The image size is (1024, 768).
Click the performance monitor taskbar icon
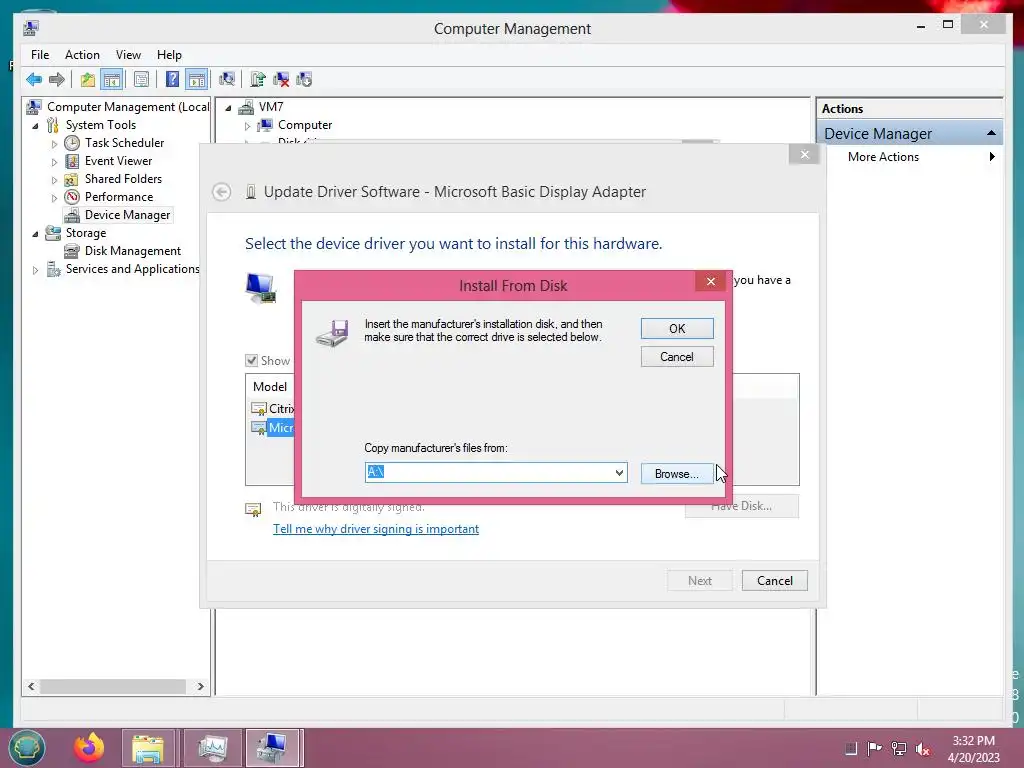point(212,748)
